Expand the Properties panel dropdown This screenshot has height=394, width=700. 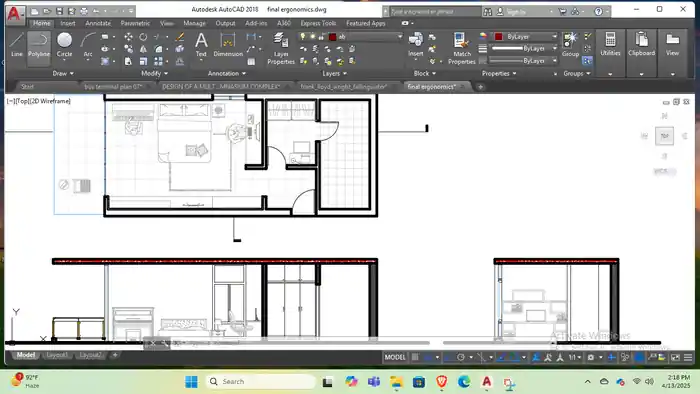click(x=499, y=73)
